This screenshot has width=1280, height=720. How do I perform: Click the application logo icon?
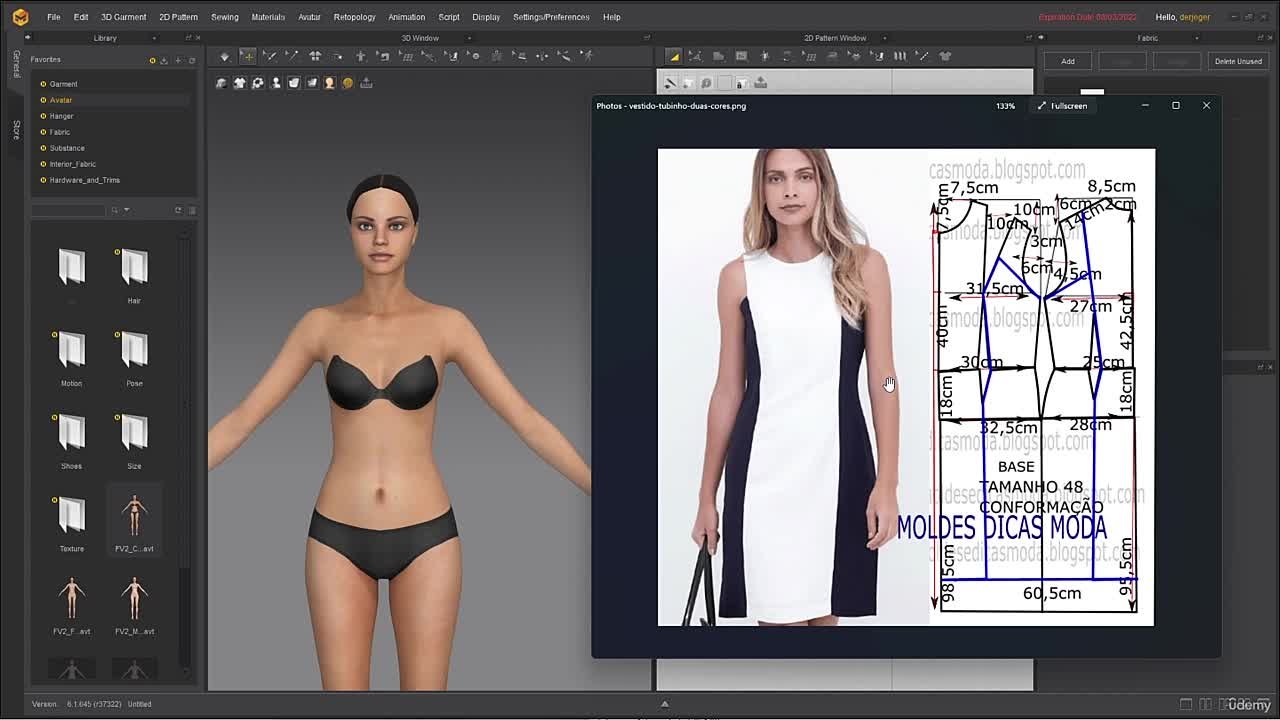tap(20, 17)
